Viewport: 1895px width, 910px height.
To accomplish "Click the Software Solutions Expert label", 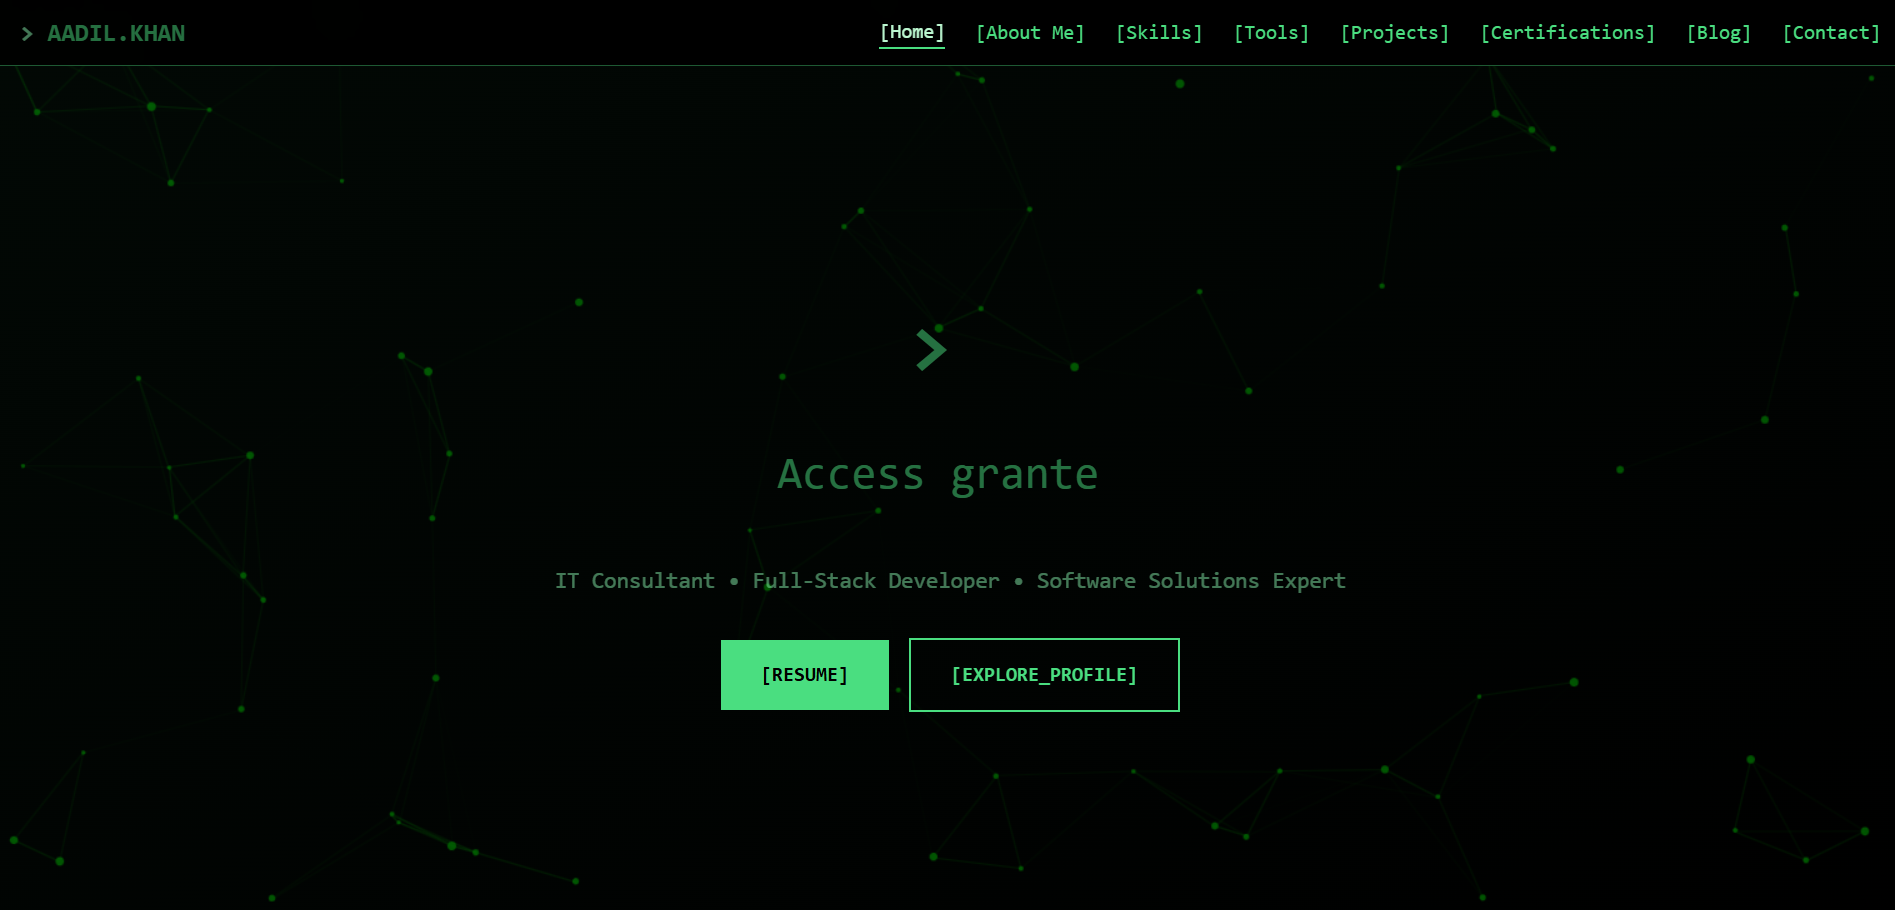I will (x=1190, y=580).
